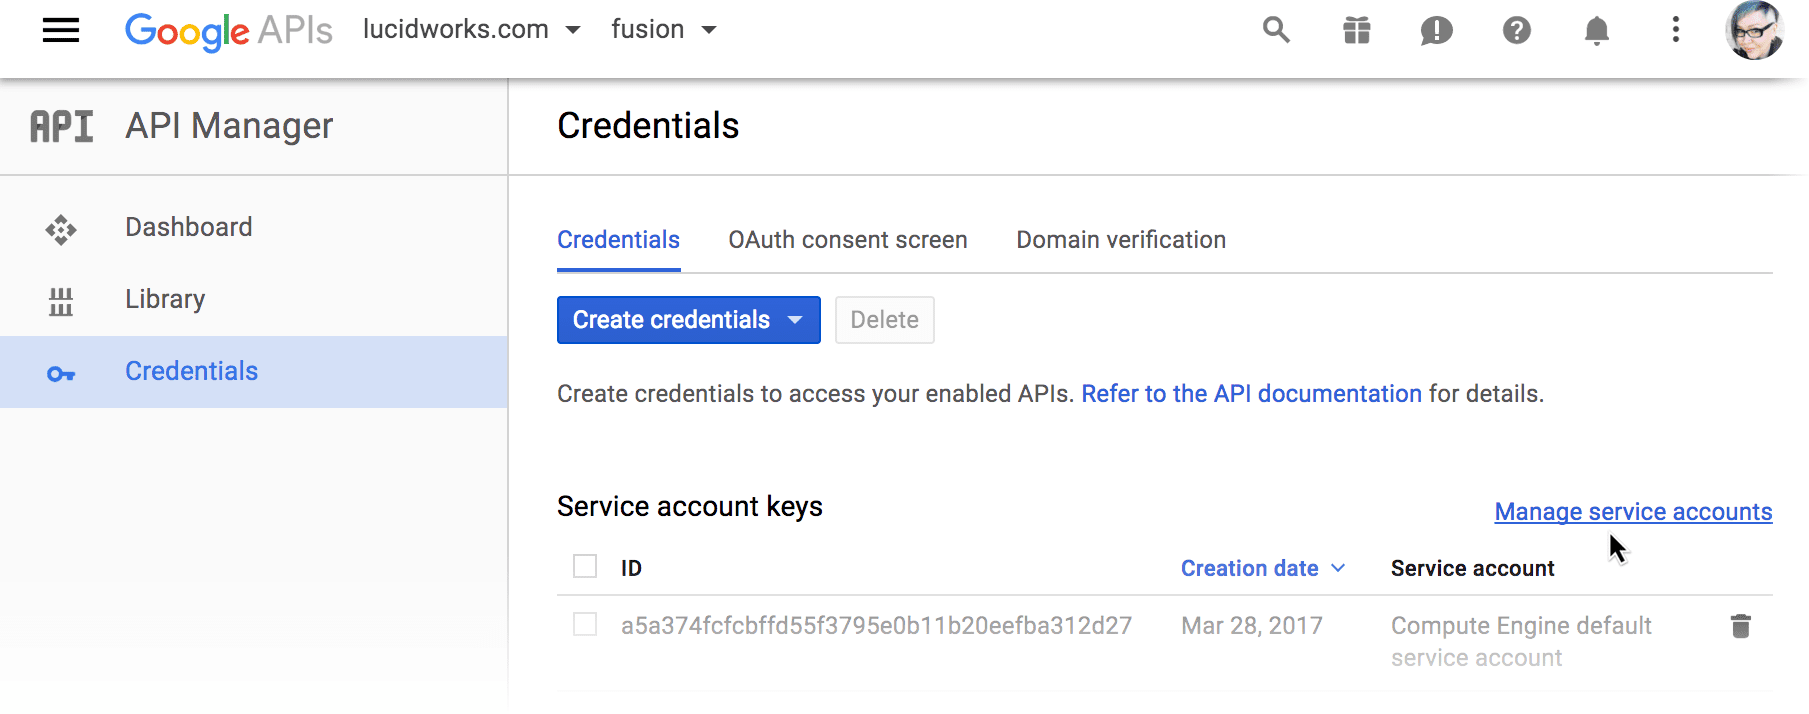Click the Delete button
1809x714 pixels.
tap(884, 320)
